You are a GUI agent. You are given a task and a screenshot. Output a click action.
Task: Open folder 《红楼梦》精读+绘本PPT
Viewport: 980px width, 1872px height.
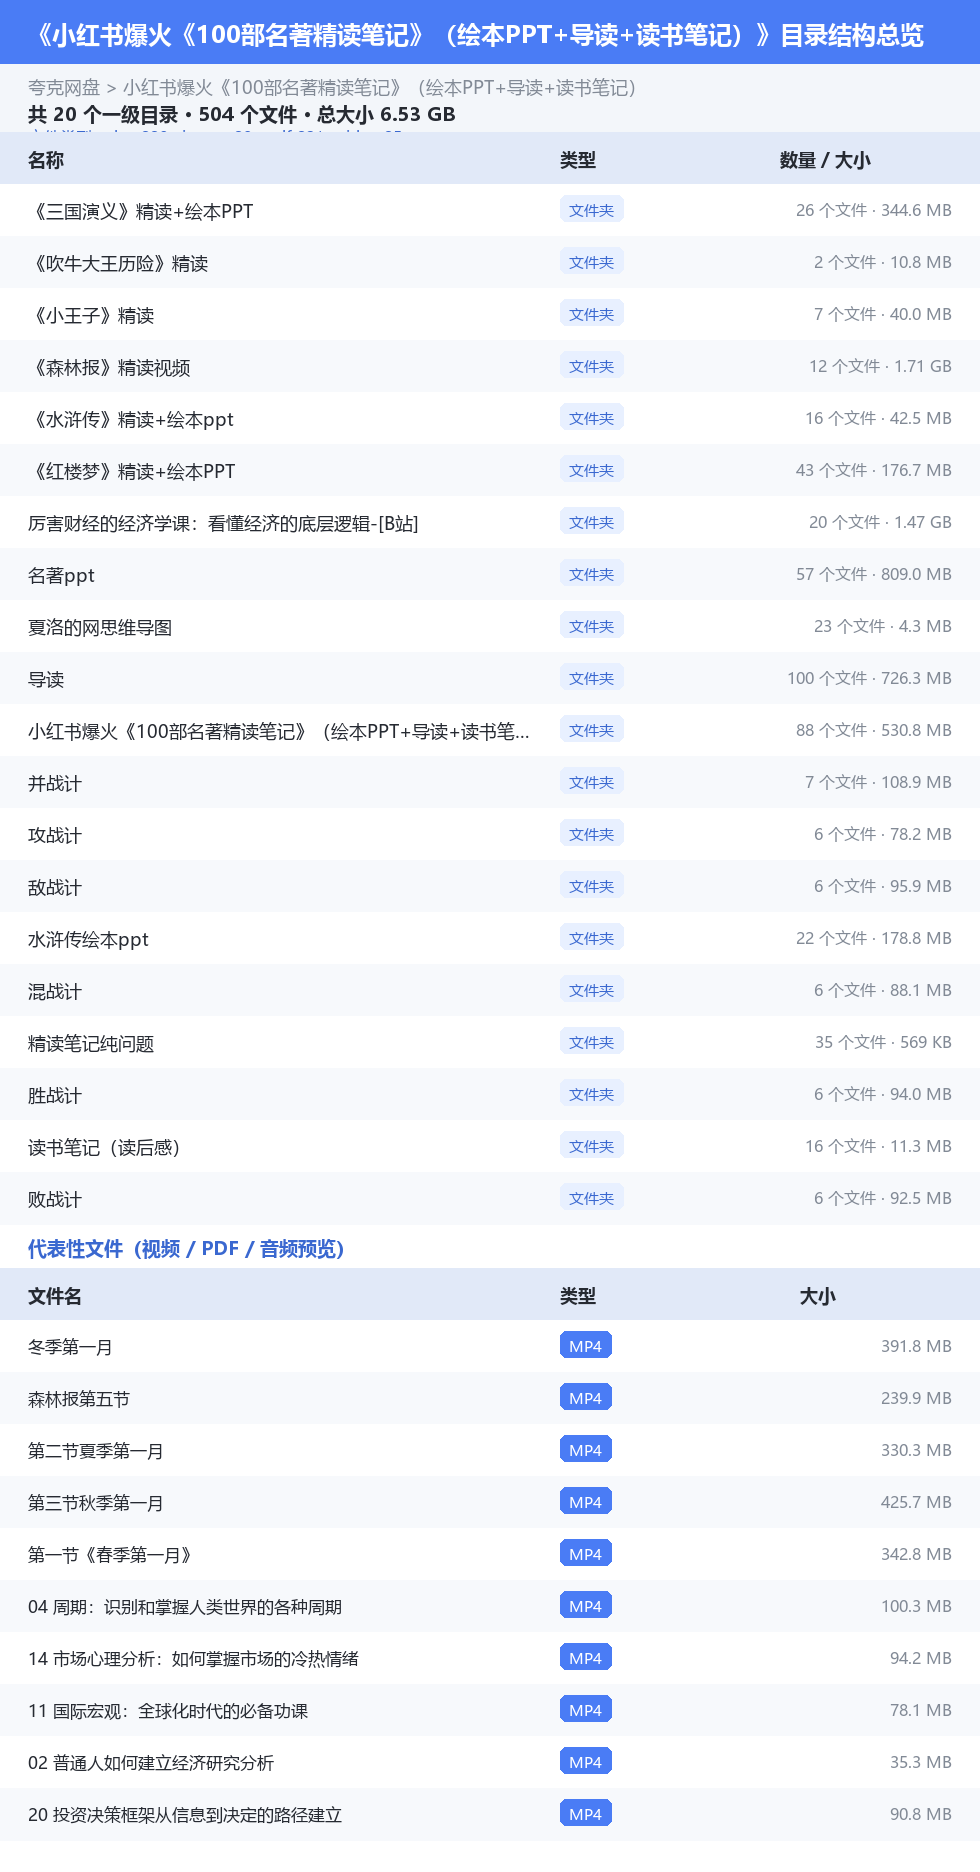pyautogui.click(x=132, y=471)
